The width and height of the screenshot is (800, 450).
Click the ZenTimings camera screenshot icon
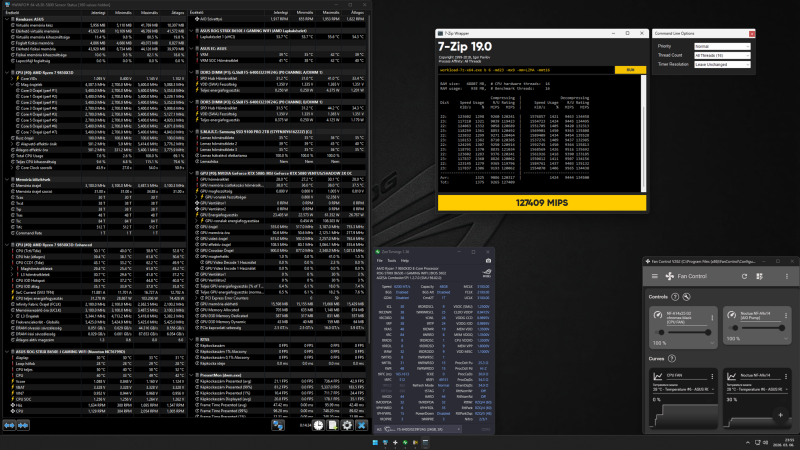pos(488,261)
